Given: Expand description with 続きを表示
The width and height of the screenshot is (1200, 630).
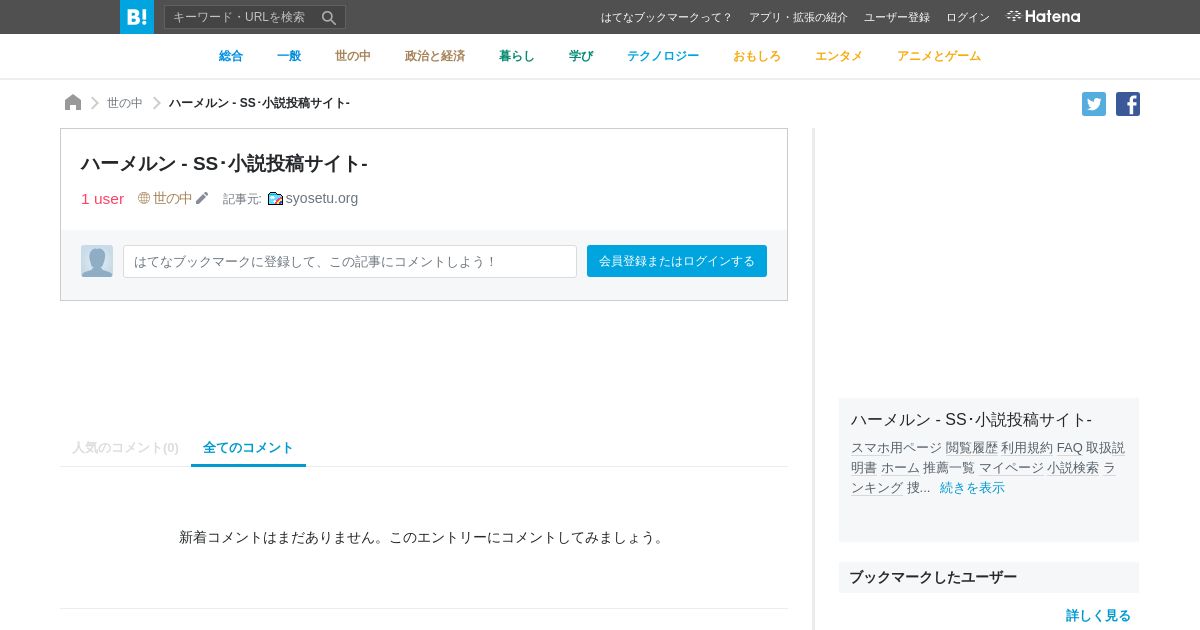Looking at the screenshot, I should pos(972,488).
